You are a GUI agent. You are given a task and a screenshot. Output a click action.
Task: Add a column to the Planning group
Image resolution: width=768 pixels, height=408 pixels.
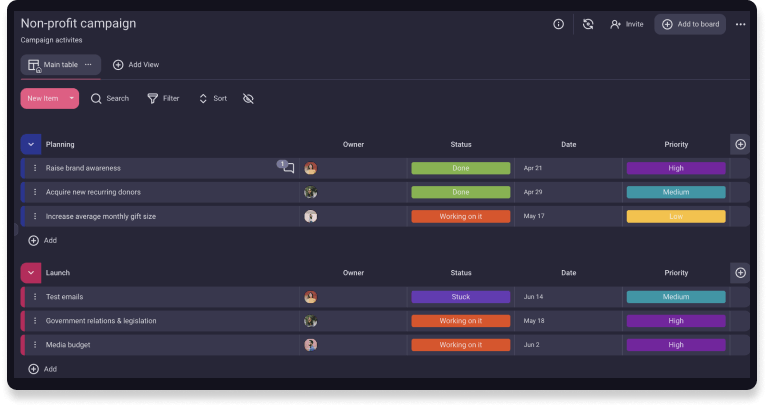740,144
